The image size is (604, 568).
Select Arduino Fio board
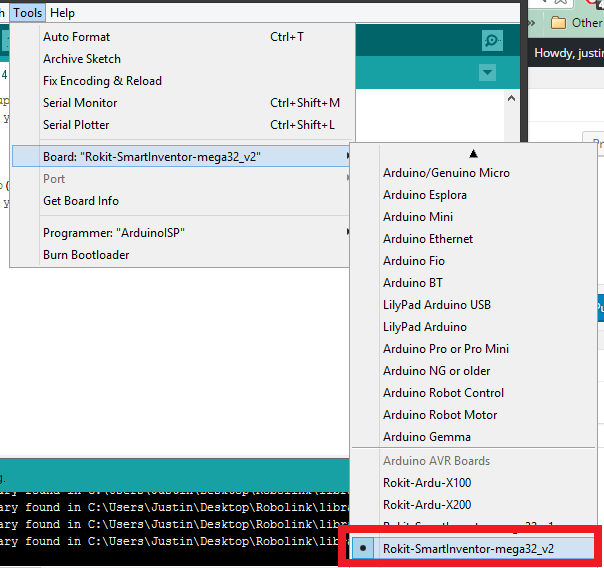tap(473, 261)
